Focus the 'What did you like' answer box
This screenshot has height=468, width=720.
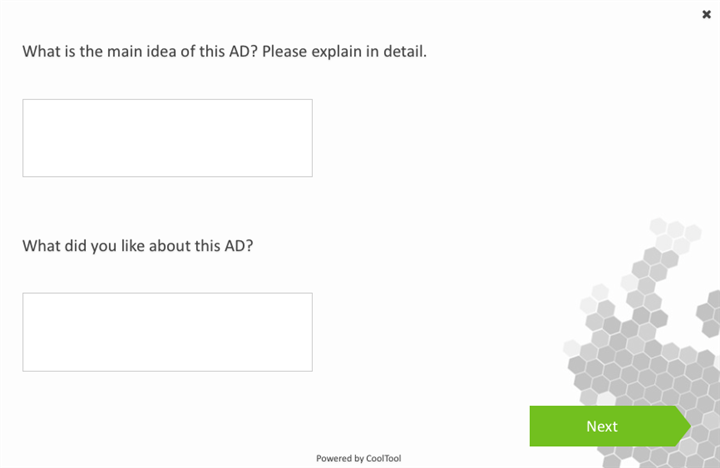[167, 332]
